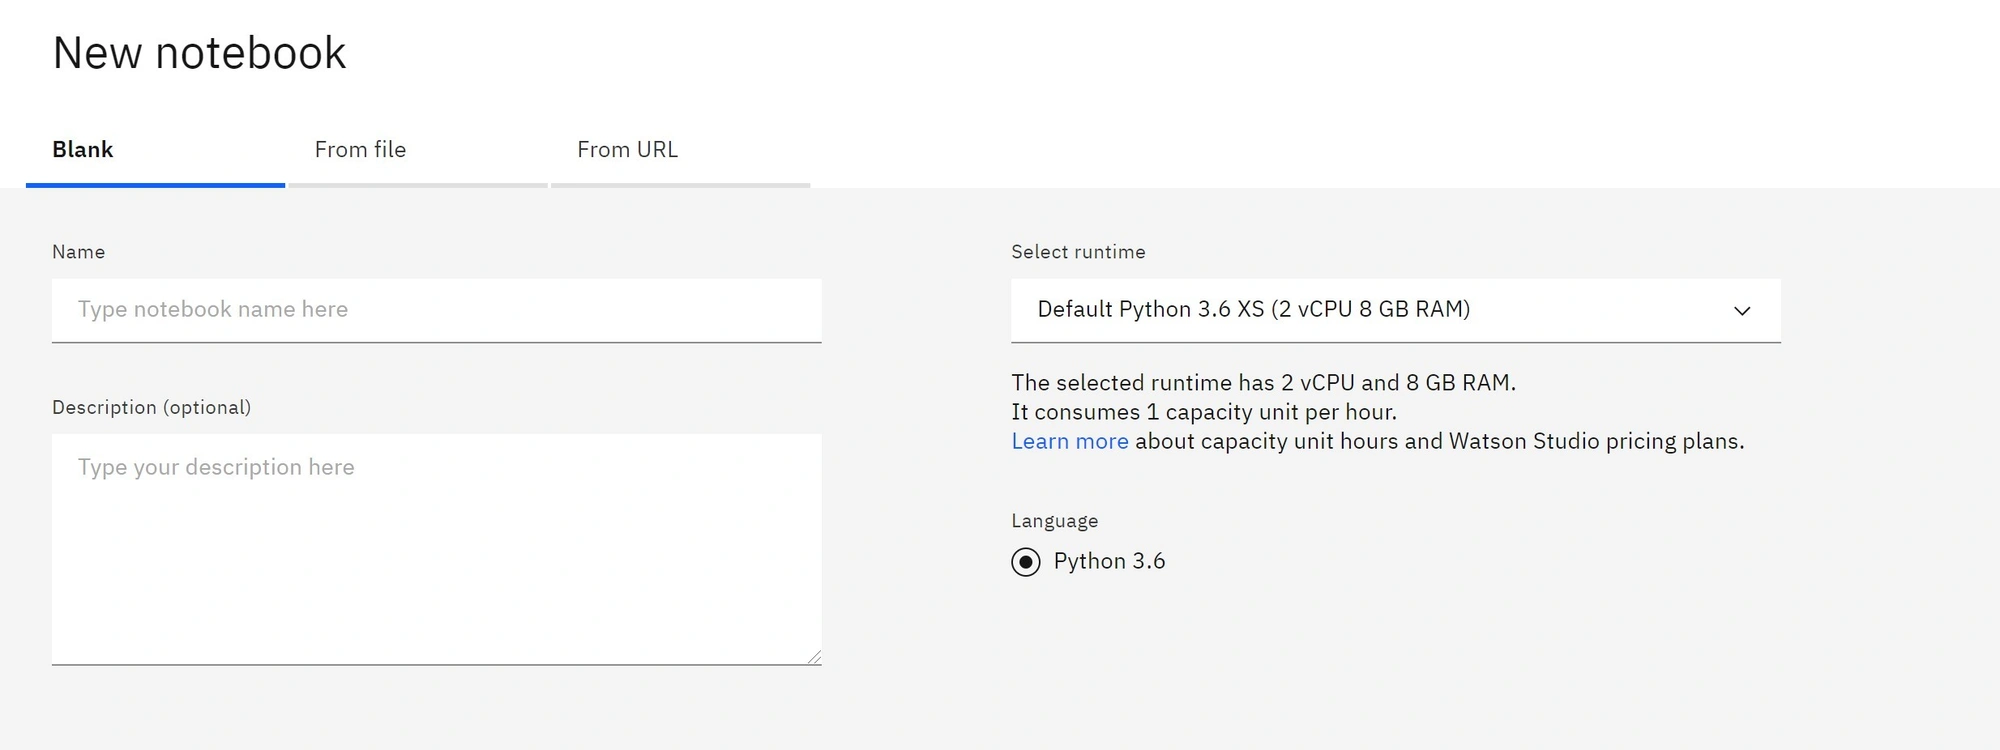The height and width of the screenshot is (750, 2000).
Task: Click the Select runtime label
Action: [1078, 252]
